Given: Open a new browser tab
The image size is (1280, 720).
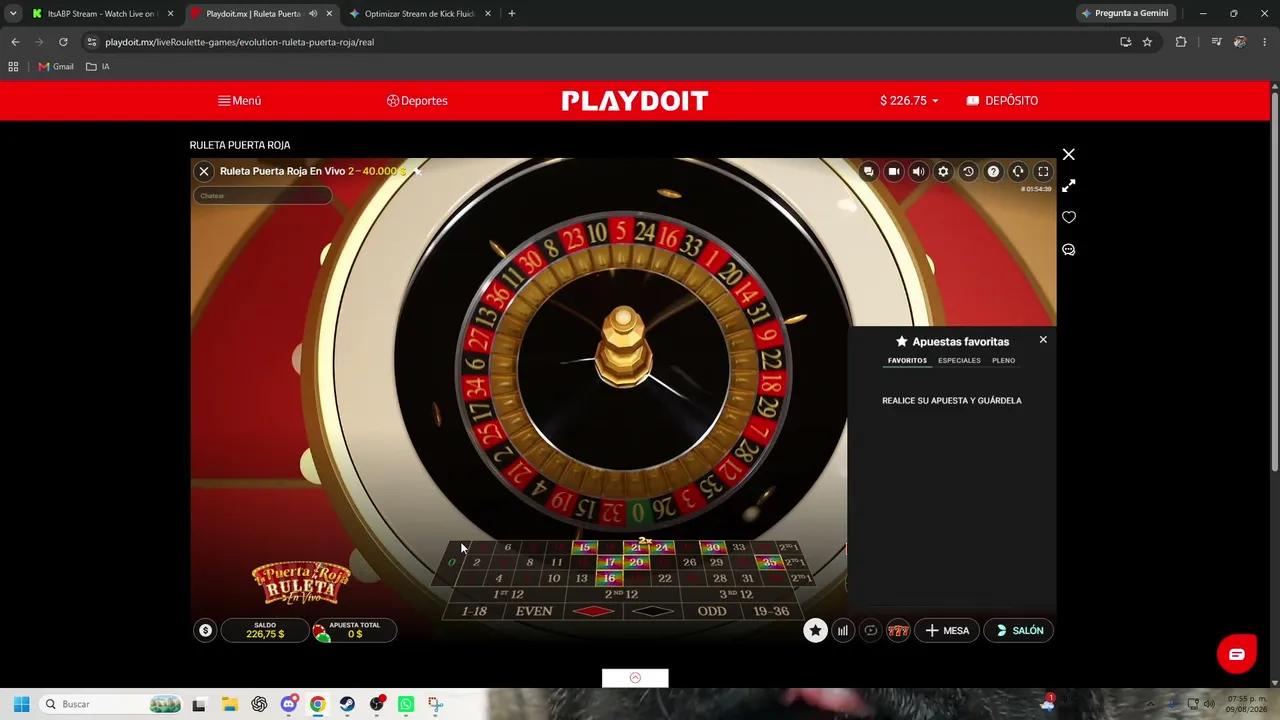Looking at the screenshot, I should (512, 14).
